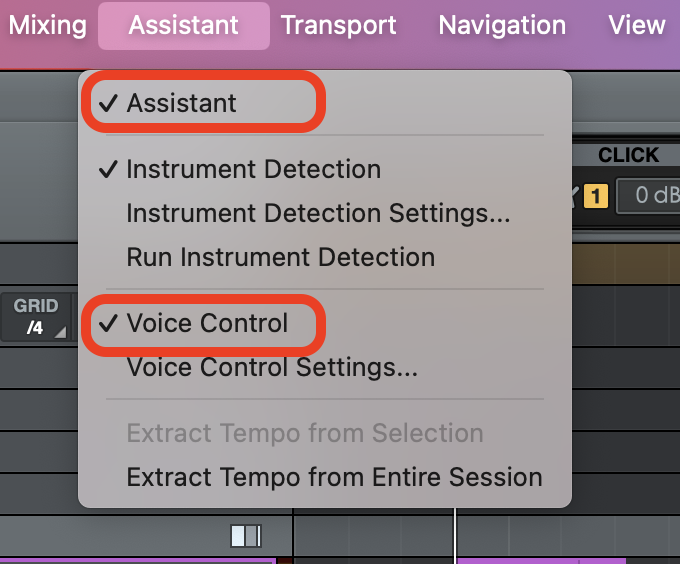The width and height of the screenshot is (680, 564).
Task: Open the GRID /4 dropdown
Action: (35, 317)
